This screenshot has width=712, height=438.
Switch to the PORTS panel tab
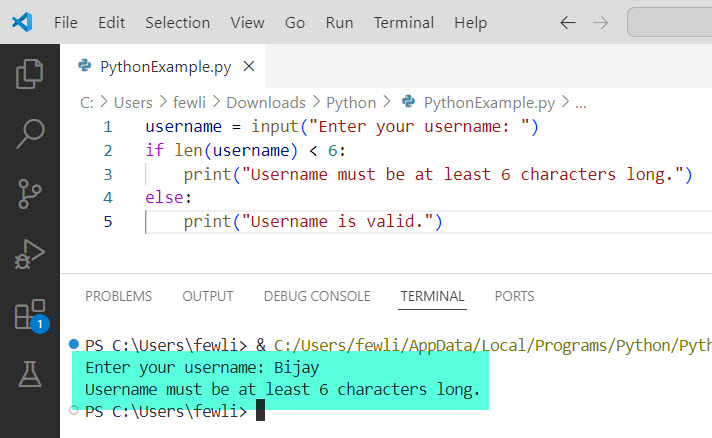(x=514, y=296)
